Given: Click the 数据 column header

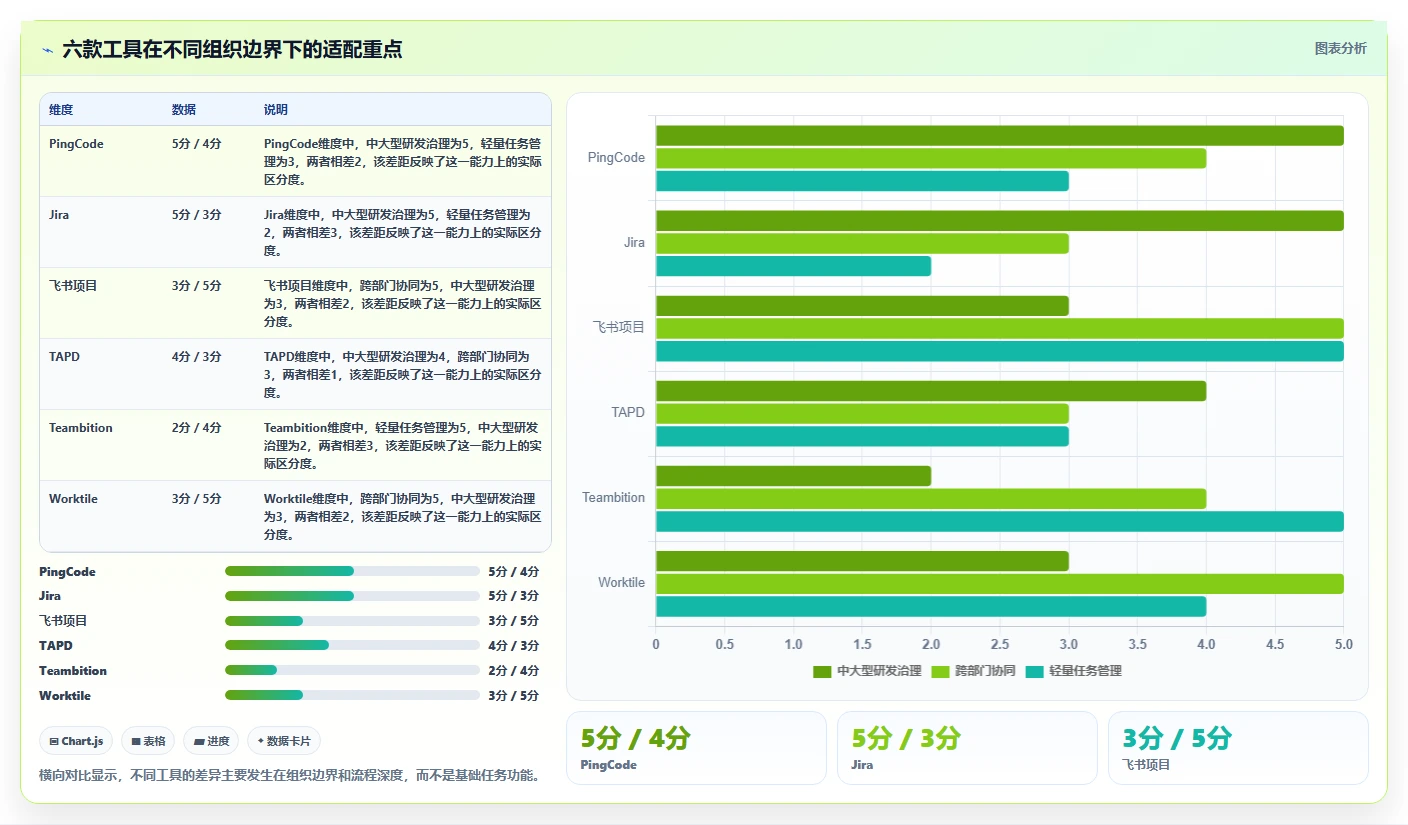Looking at the screenshot, I should coord(184,109).
